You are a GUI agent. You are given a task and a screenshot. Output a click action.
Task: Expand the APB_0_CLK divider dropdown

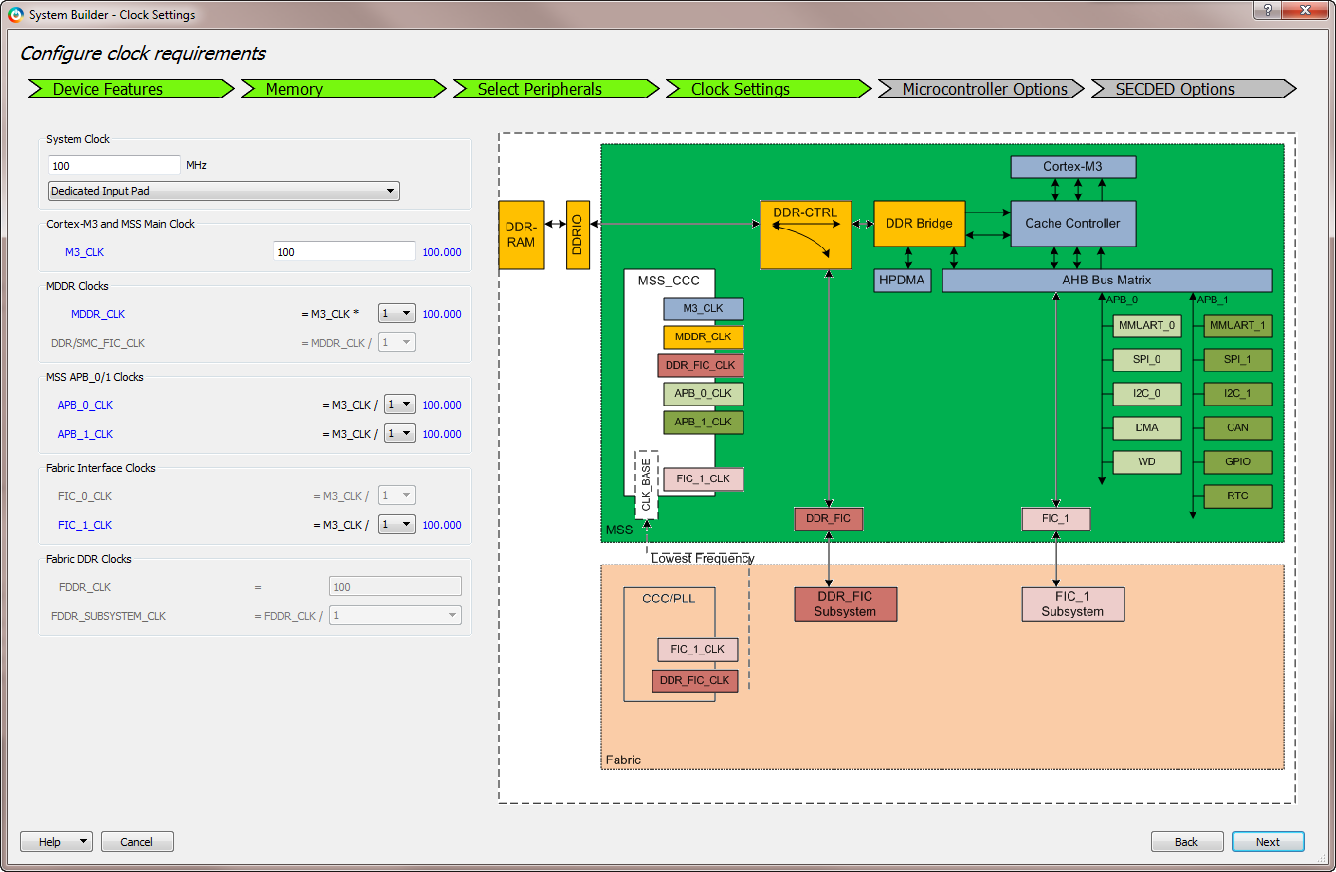[400, 405]
